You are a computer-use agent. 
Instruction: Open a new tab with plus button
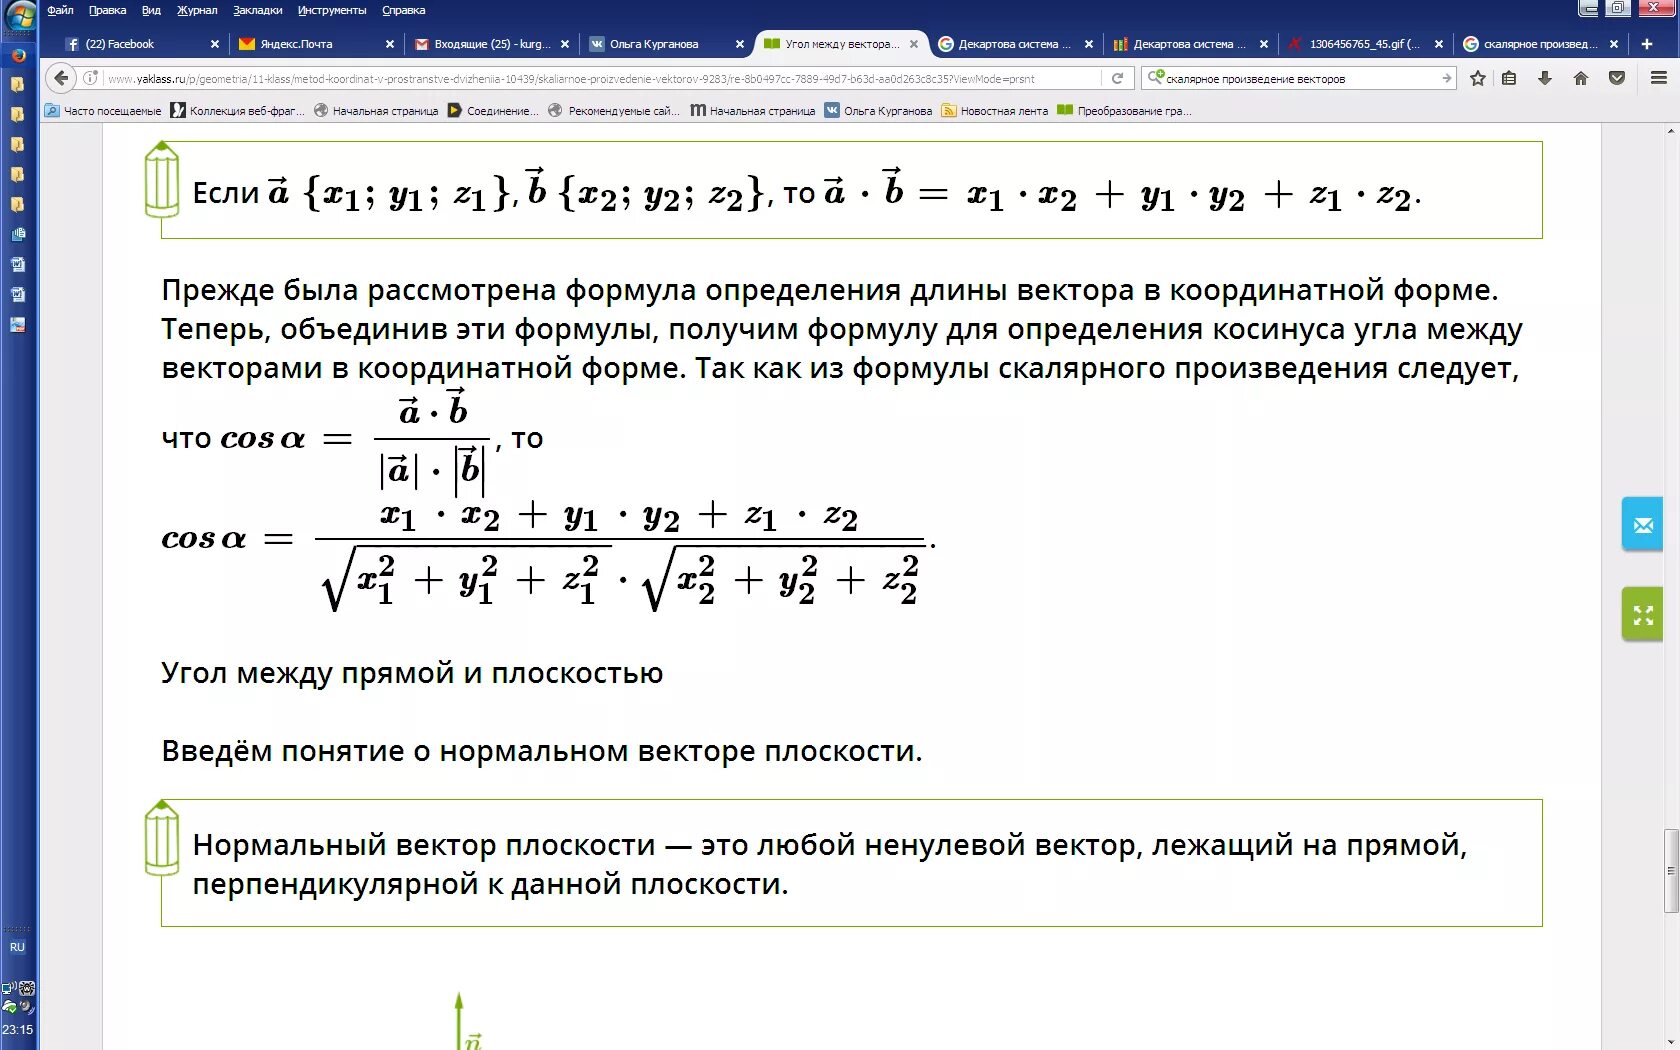(1646, 44)
